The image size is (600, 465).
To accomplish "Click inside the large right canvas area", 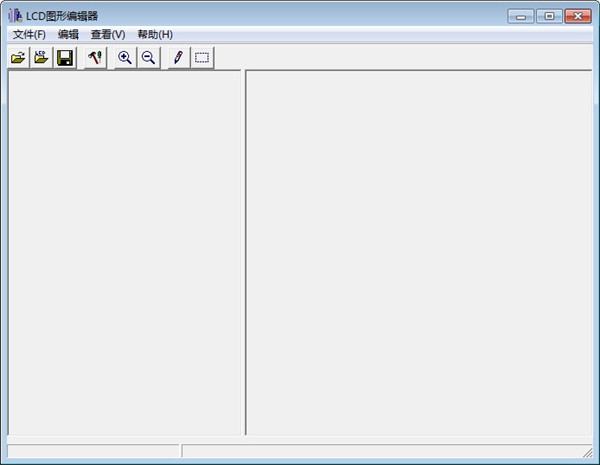I will (x=420, y=250).
